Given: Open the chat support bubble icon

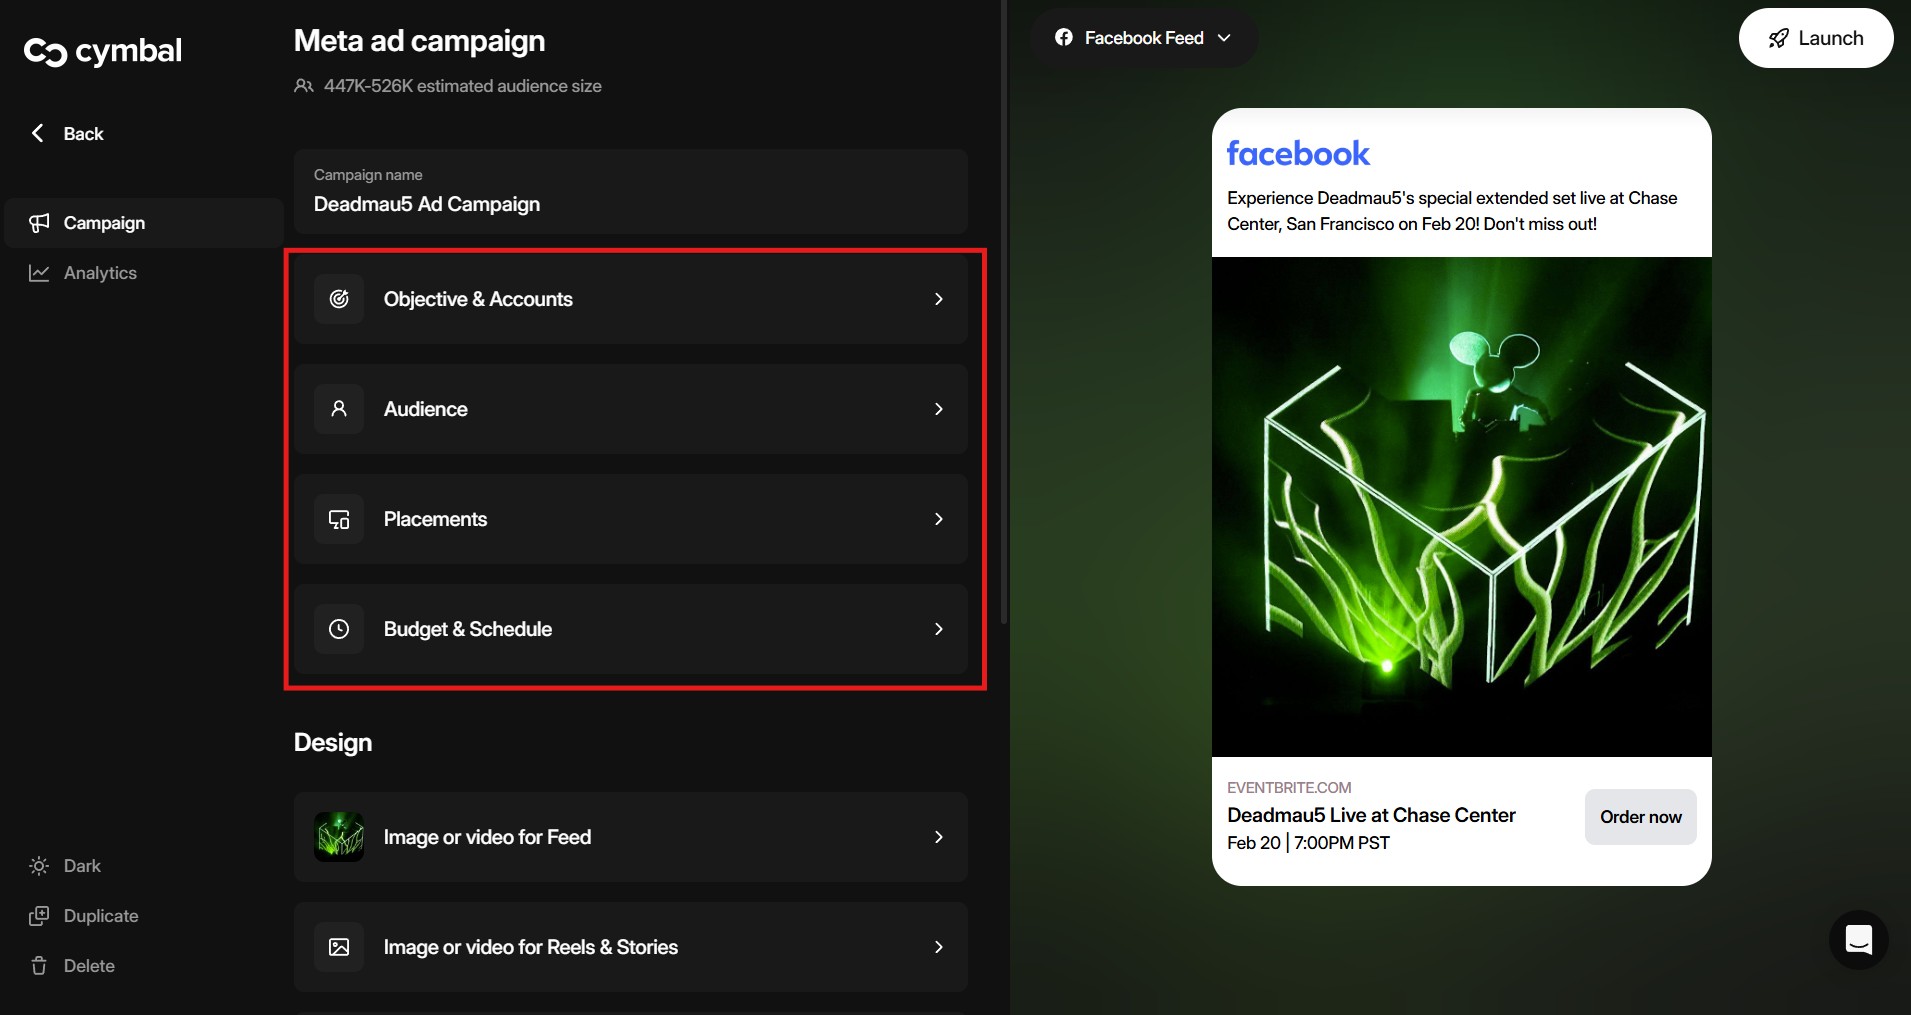Looking at the screenshot, I should click(x=1858, y=940).
